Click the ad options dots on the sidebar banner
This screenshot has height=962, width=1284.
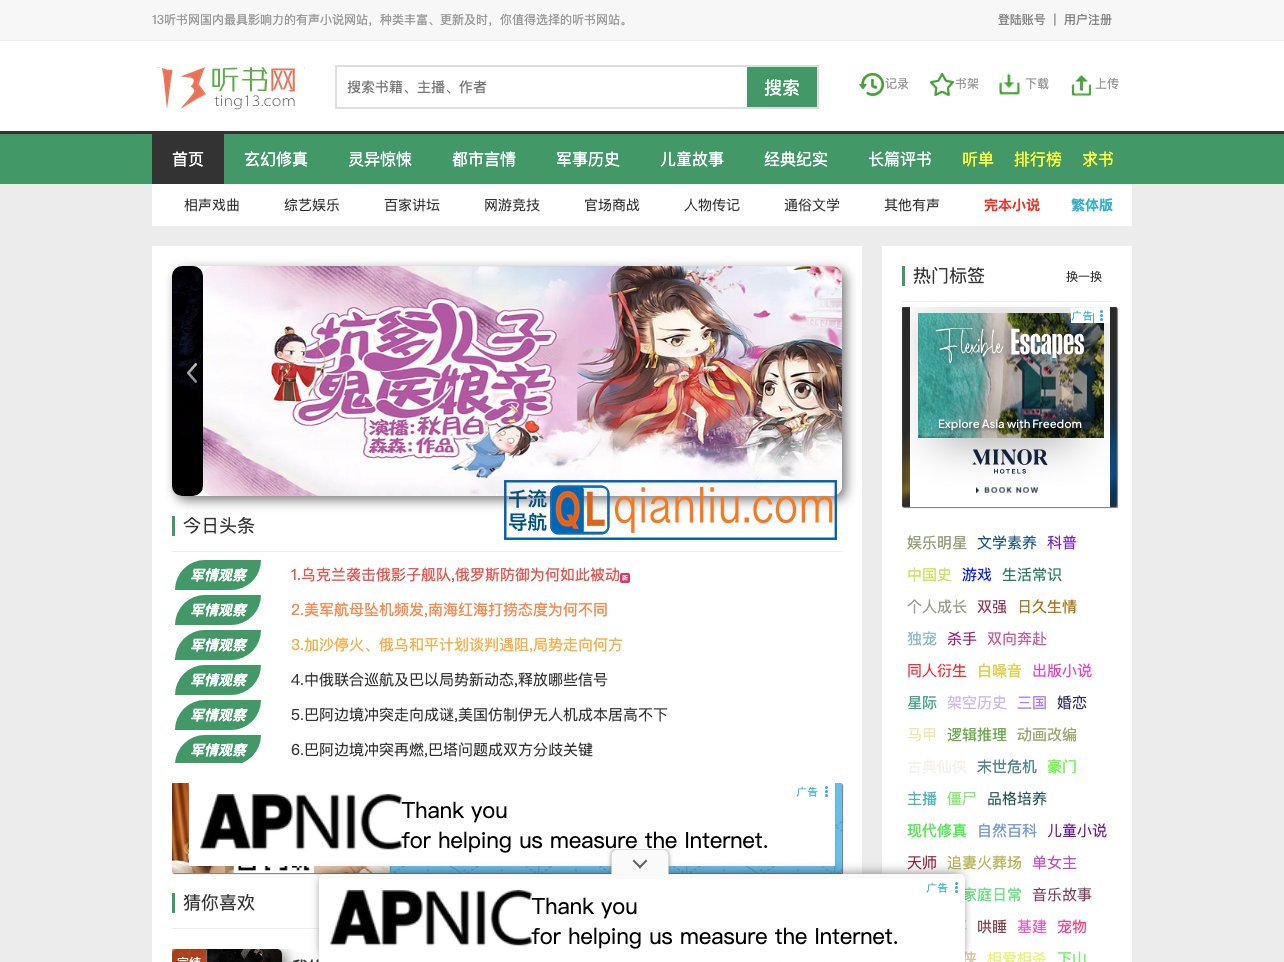pos(1102,315)
